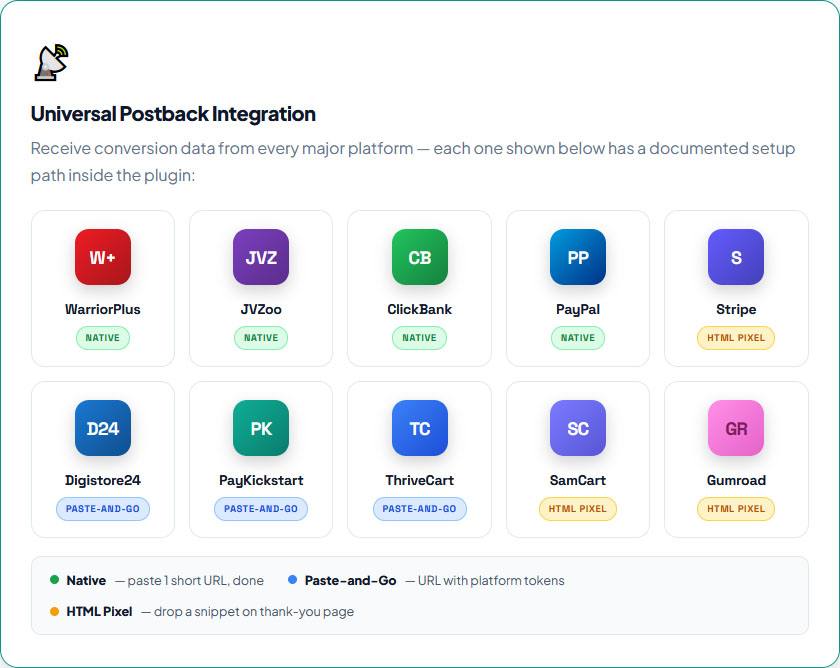Click the PASTE-AND-GO badge under PayKickstart
Viewport: 840px width, 668px height.
click(x=261, y=509)
